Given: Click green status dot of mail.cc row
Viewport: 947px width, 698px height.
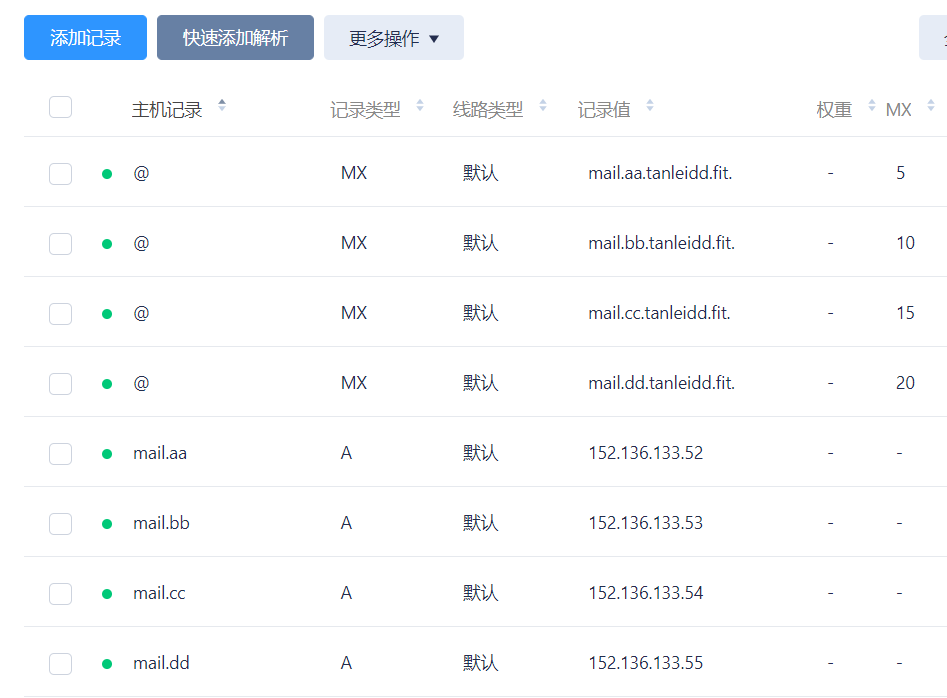Looking at the screenshot, I should pos(107,594).
